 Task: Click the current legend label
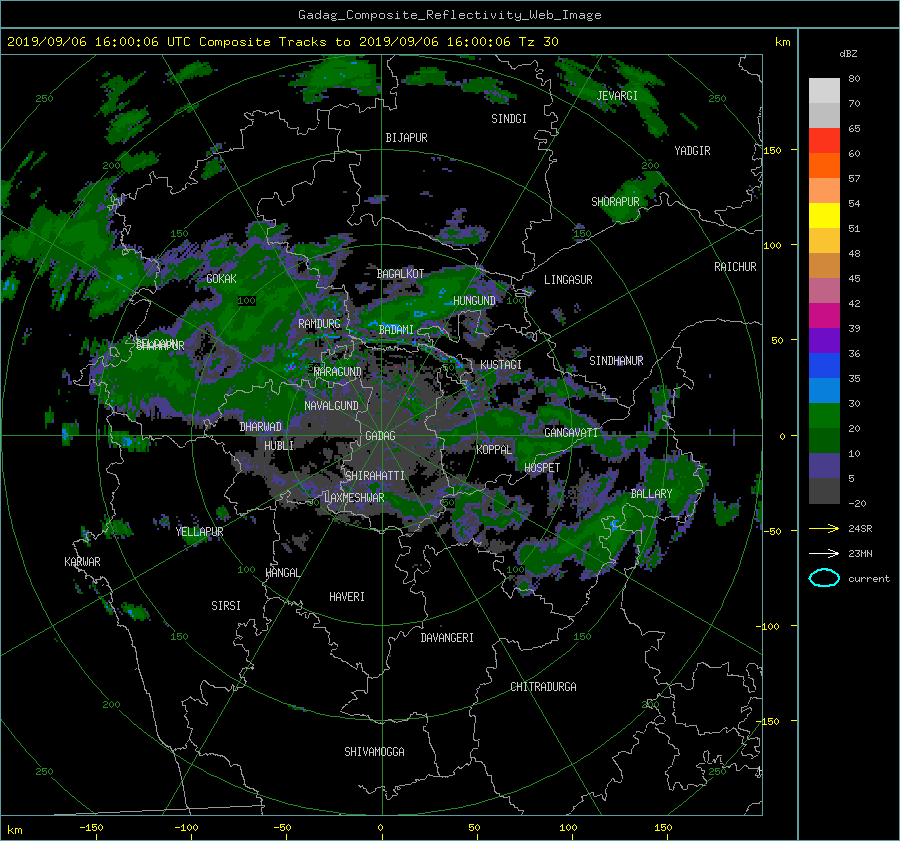(869, 579)
